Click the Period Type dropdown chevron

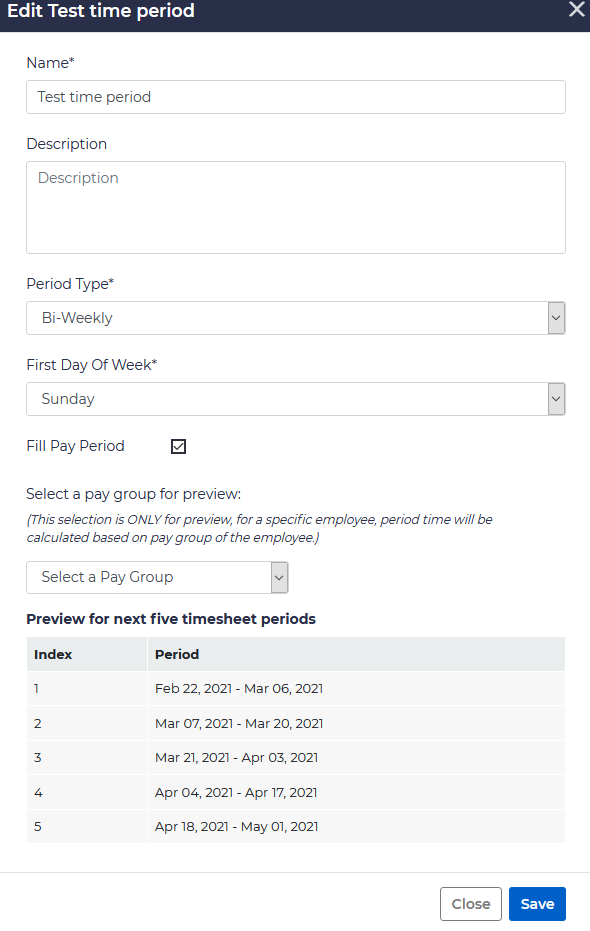(556, 317)
